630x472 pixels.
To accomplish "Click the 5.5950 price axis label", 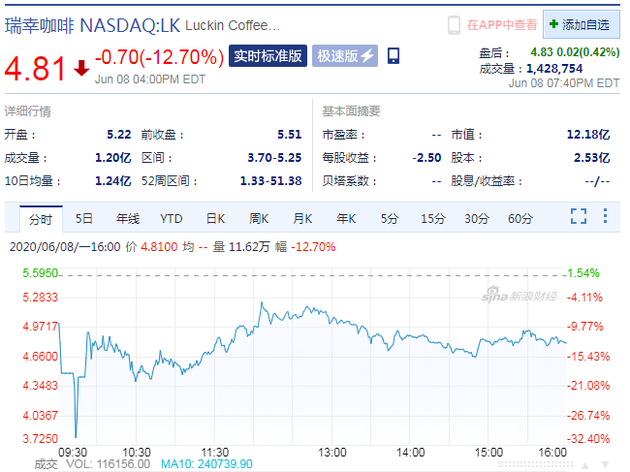I will (40, 273).
